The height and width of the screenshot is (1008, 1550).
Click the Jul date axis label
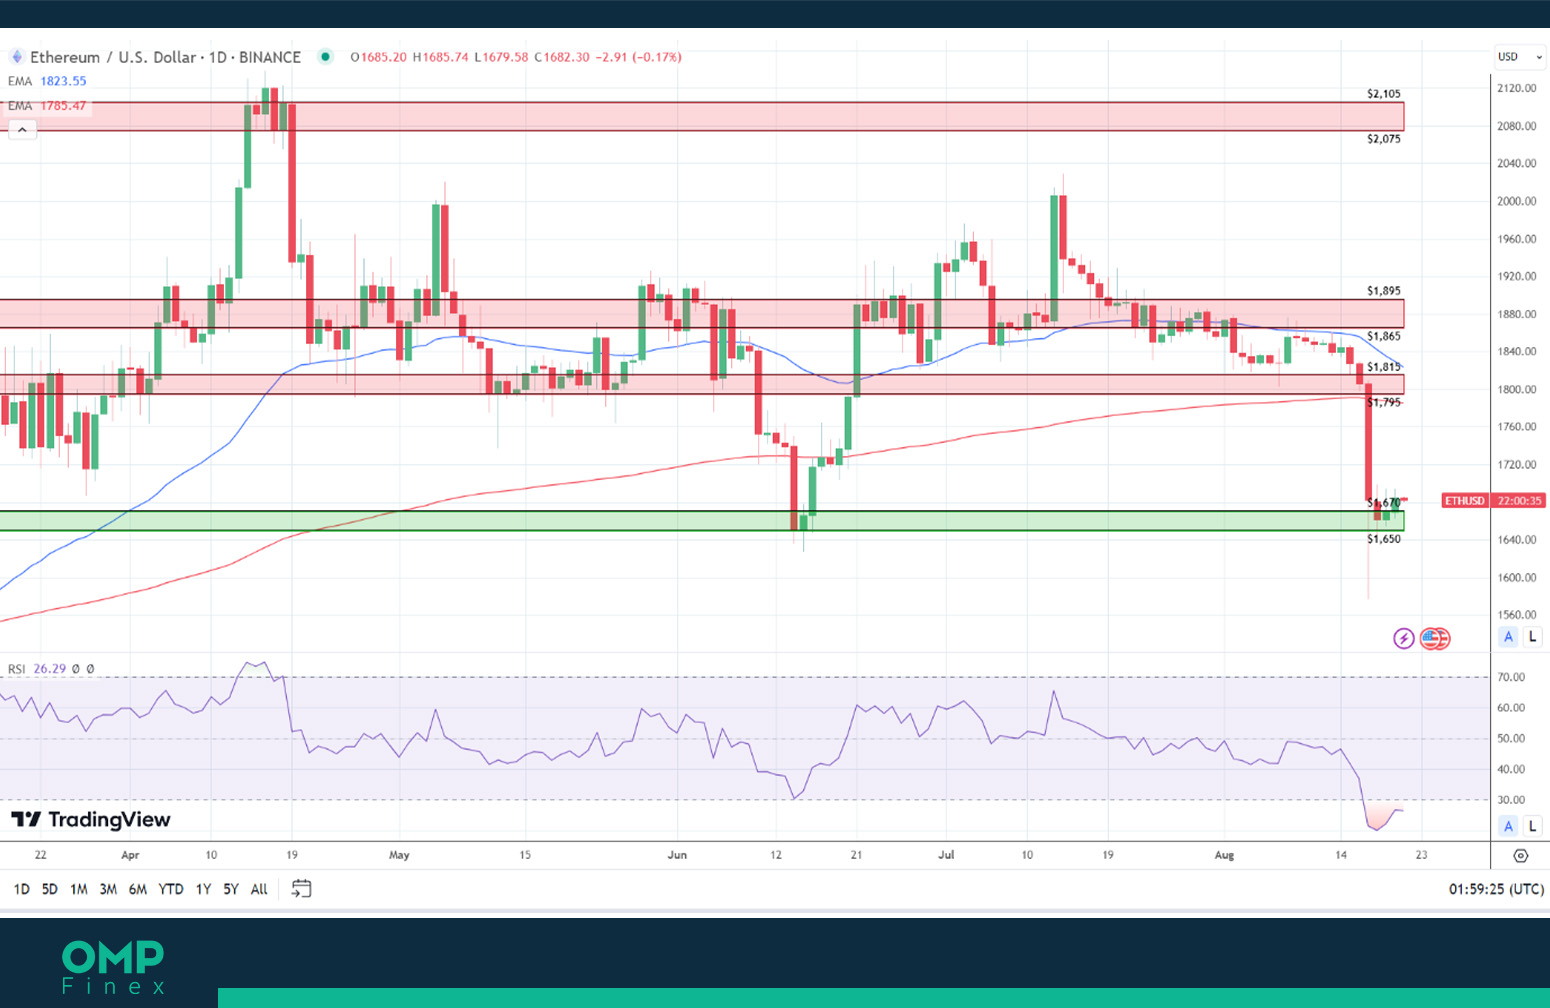(x=946, y=855)
